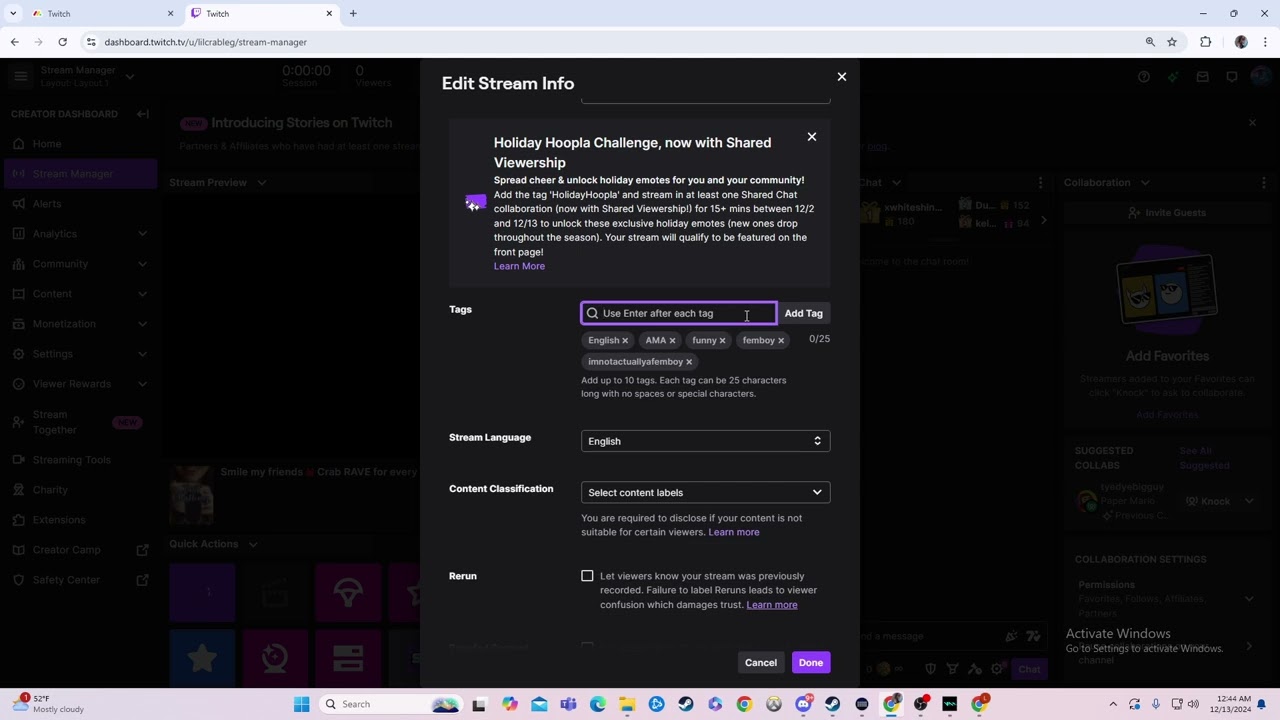Check the Rerun checkbox
Viewport: 1280px width, 720px height.
coord(587,576)
